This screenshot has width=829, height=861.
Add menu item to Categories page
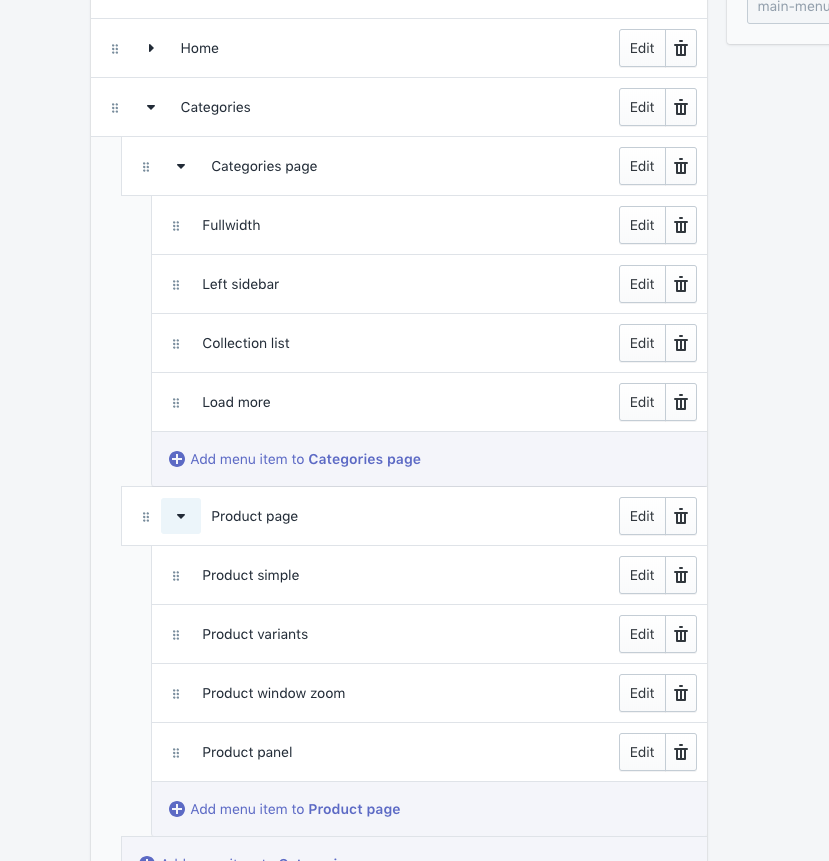(x=295, y=459)
